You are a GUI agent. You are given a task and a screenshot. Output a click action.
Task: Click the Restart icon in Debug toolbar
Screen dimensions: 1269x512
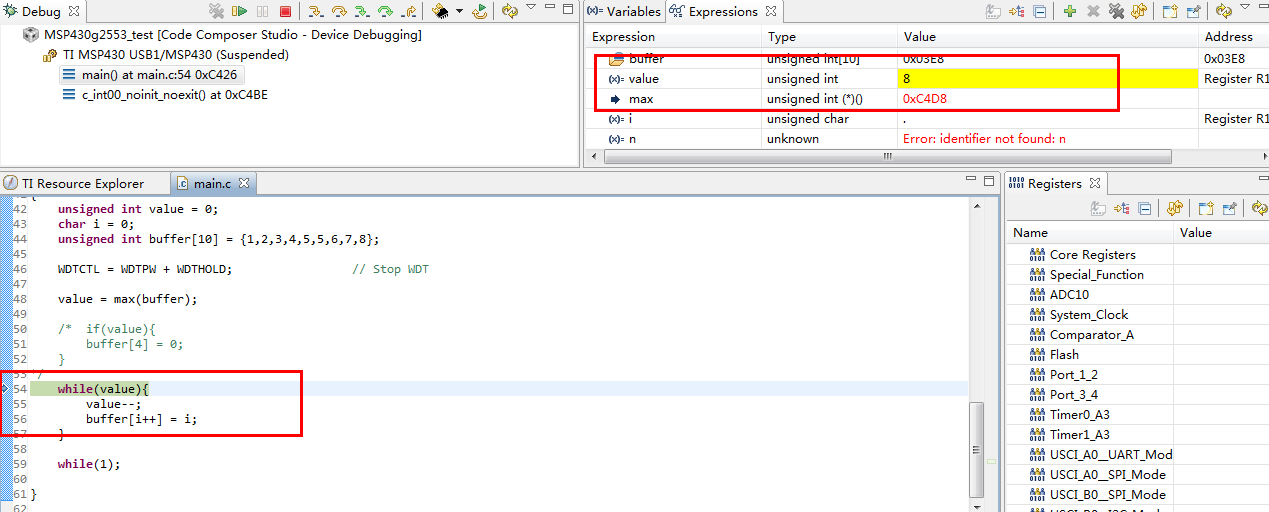pyautogui.click(x=480, y=12)
